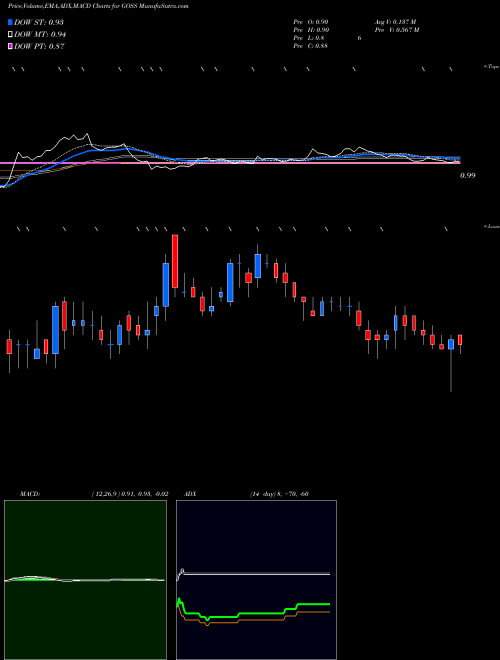Select the 'DOW ST: 0.93' legend text
This screenshot has width=500, height=660.
[x=39, y=22]
